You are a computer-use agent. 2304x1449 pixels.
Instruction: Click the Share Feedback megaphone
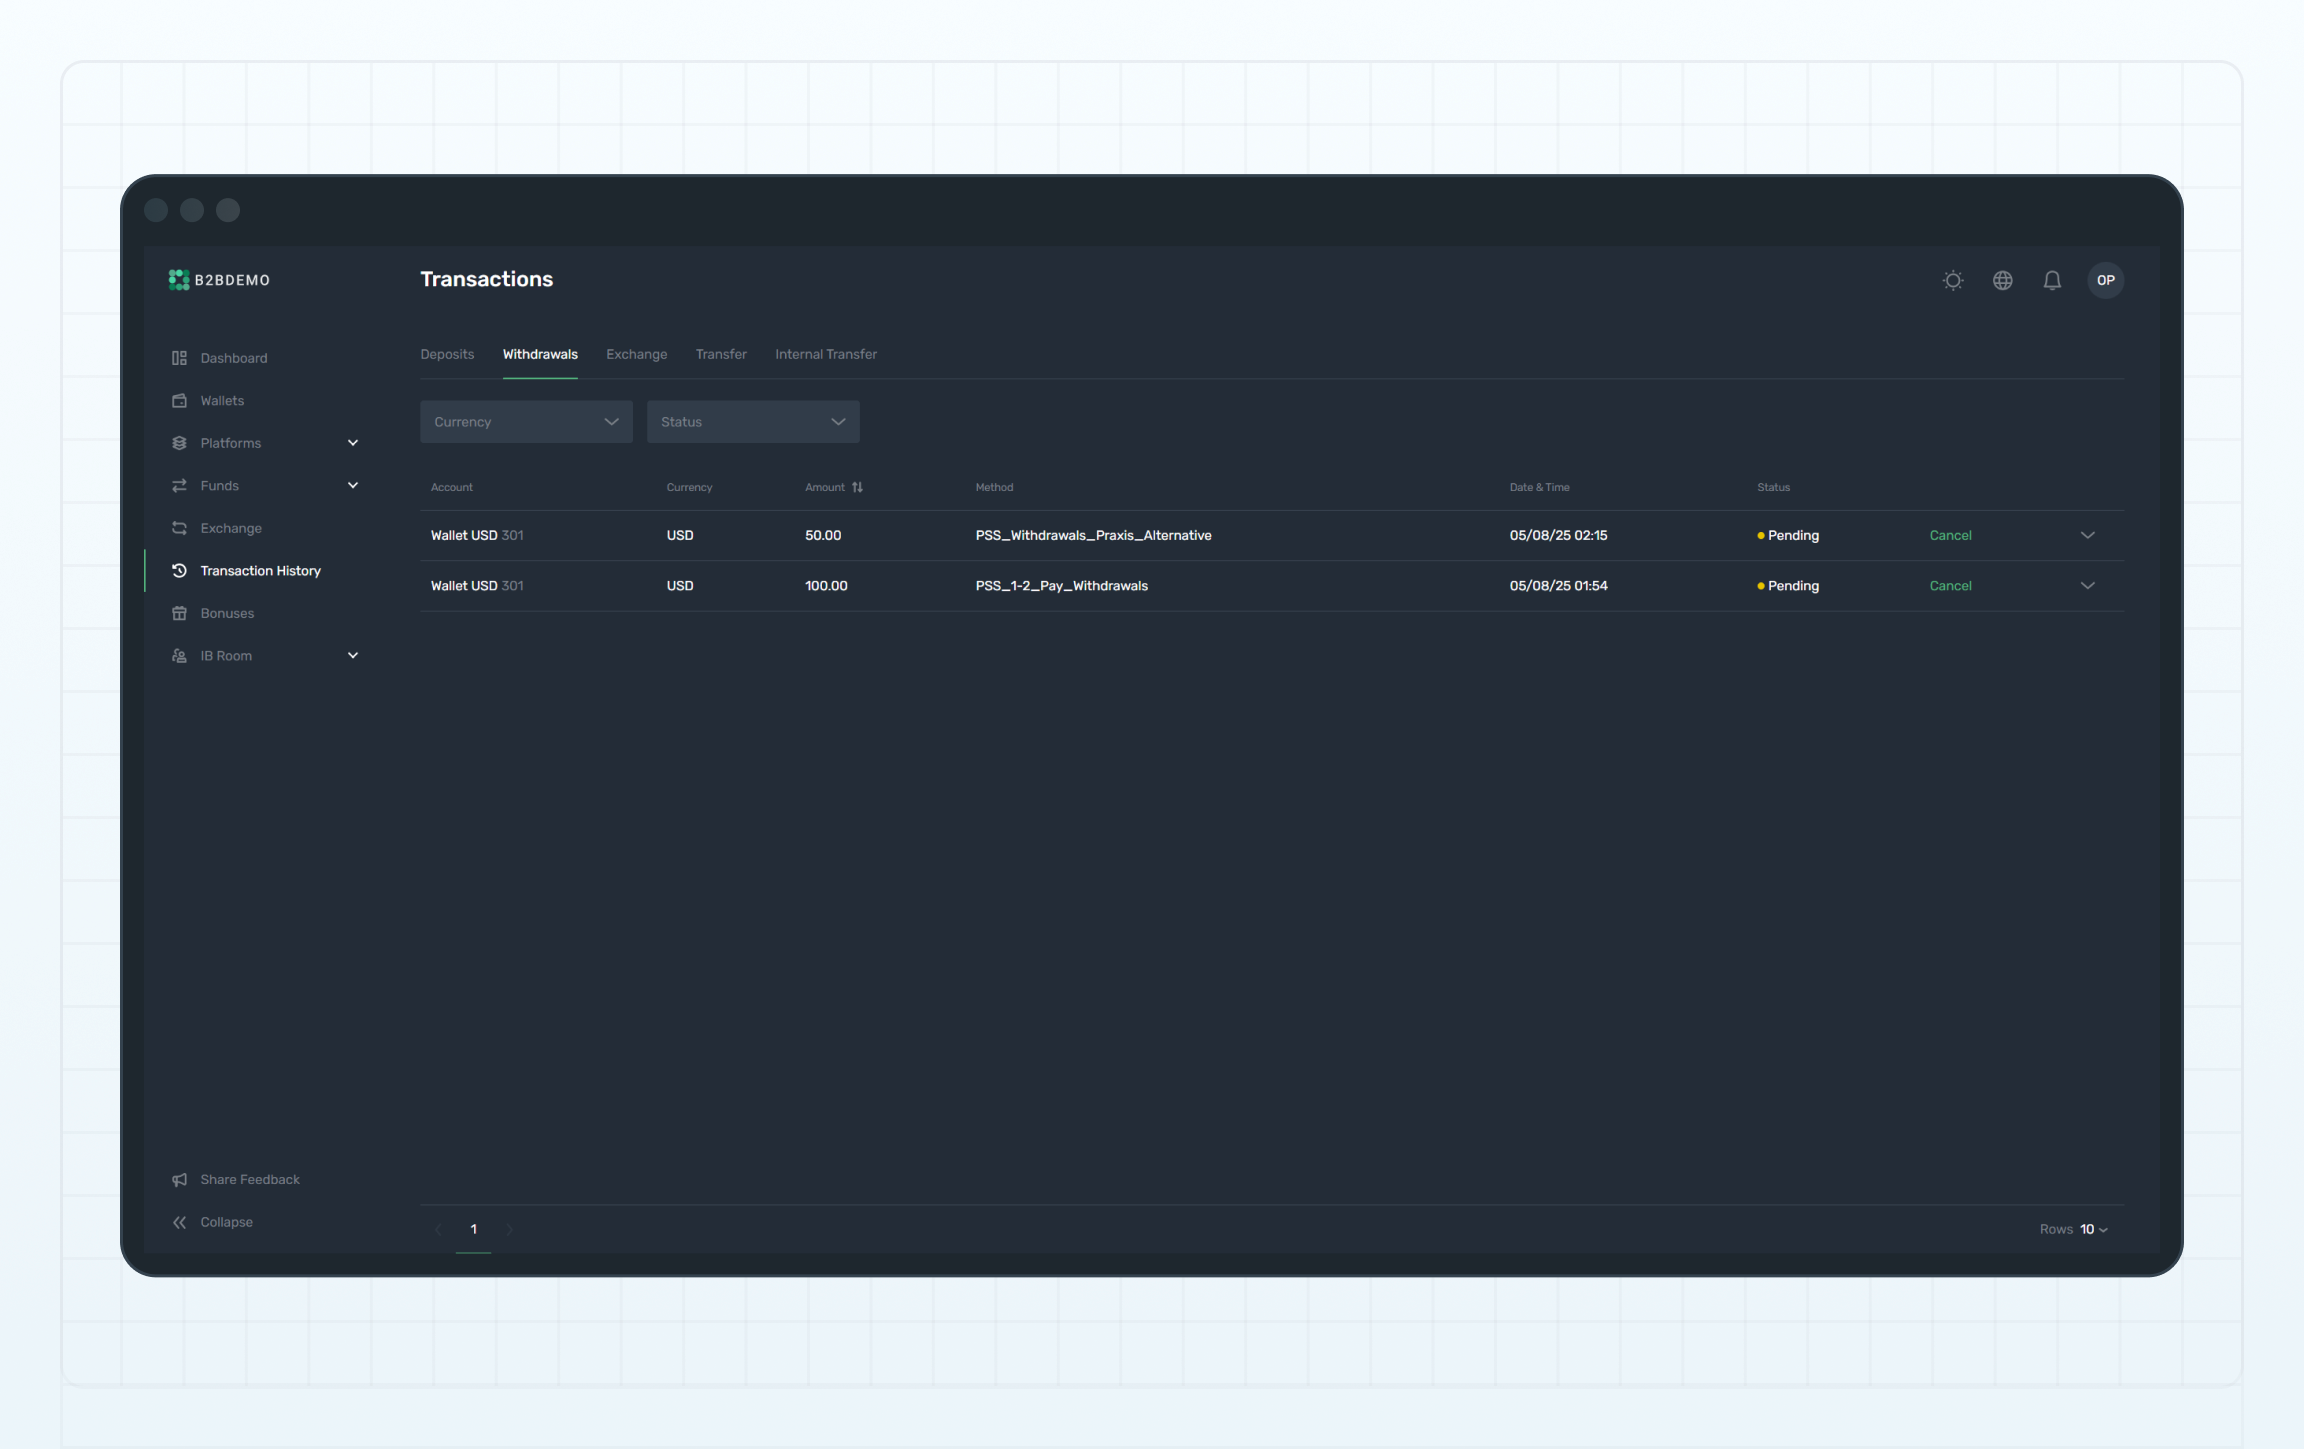(x=179, y=1180)
